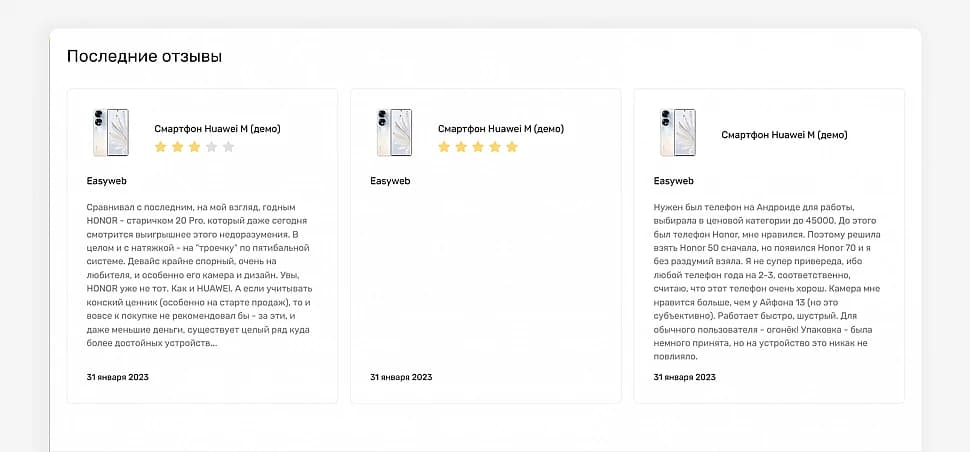The image size is (970, 452).
Task: Click the first star in the three-star review
Action: 160,147
